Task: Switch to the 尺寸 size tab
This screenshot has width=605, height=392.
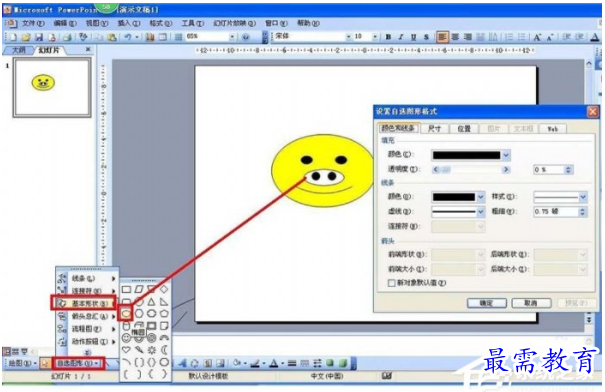Action: [x=434, y=128]
